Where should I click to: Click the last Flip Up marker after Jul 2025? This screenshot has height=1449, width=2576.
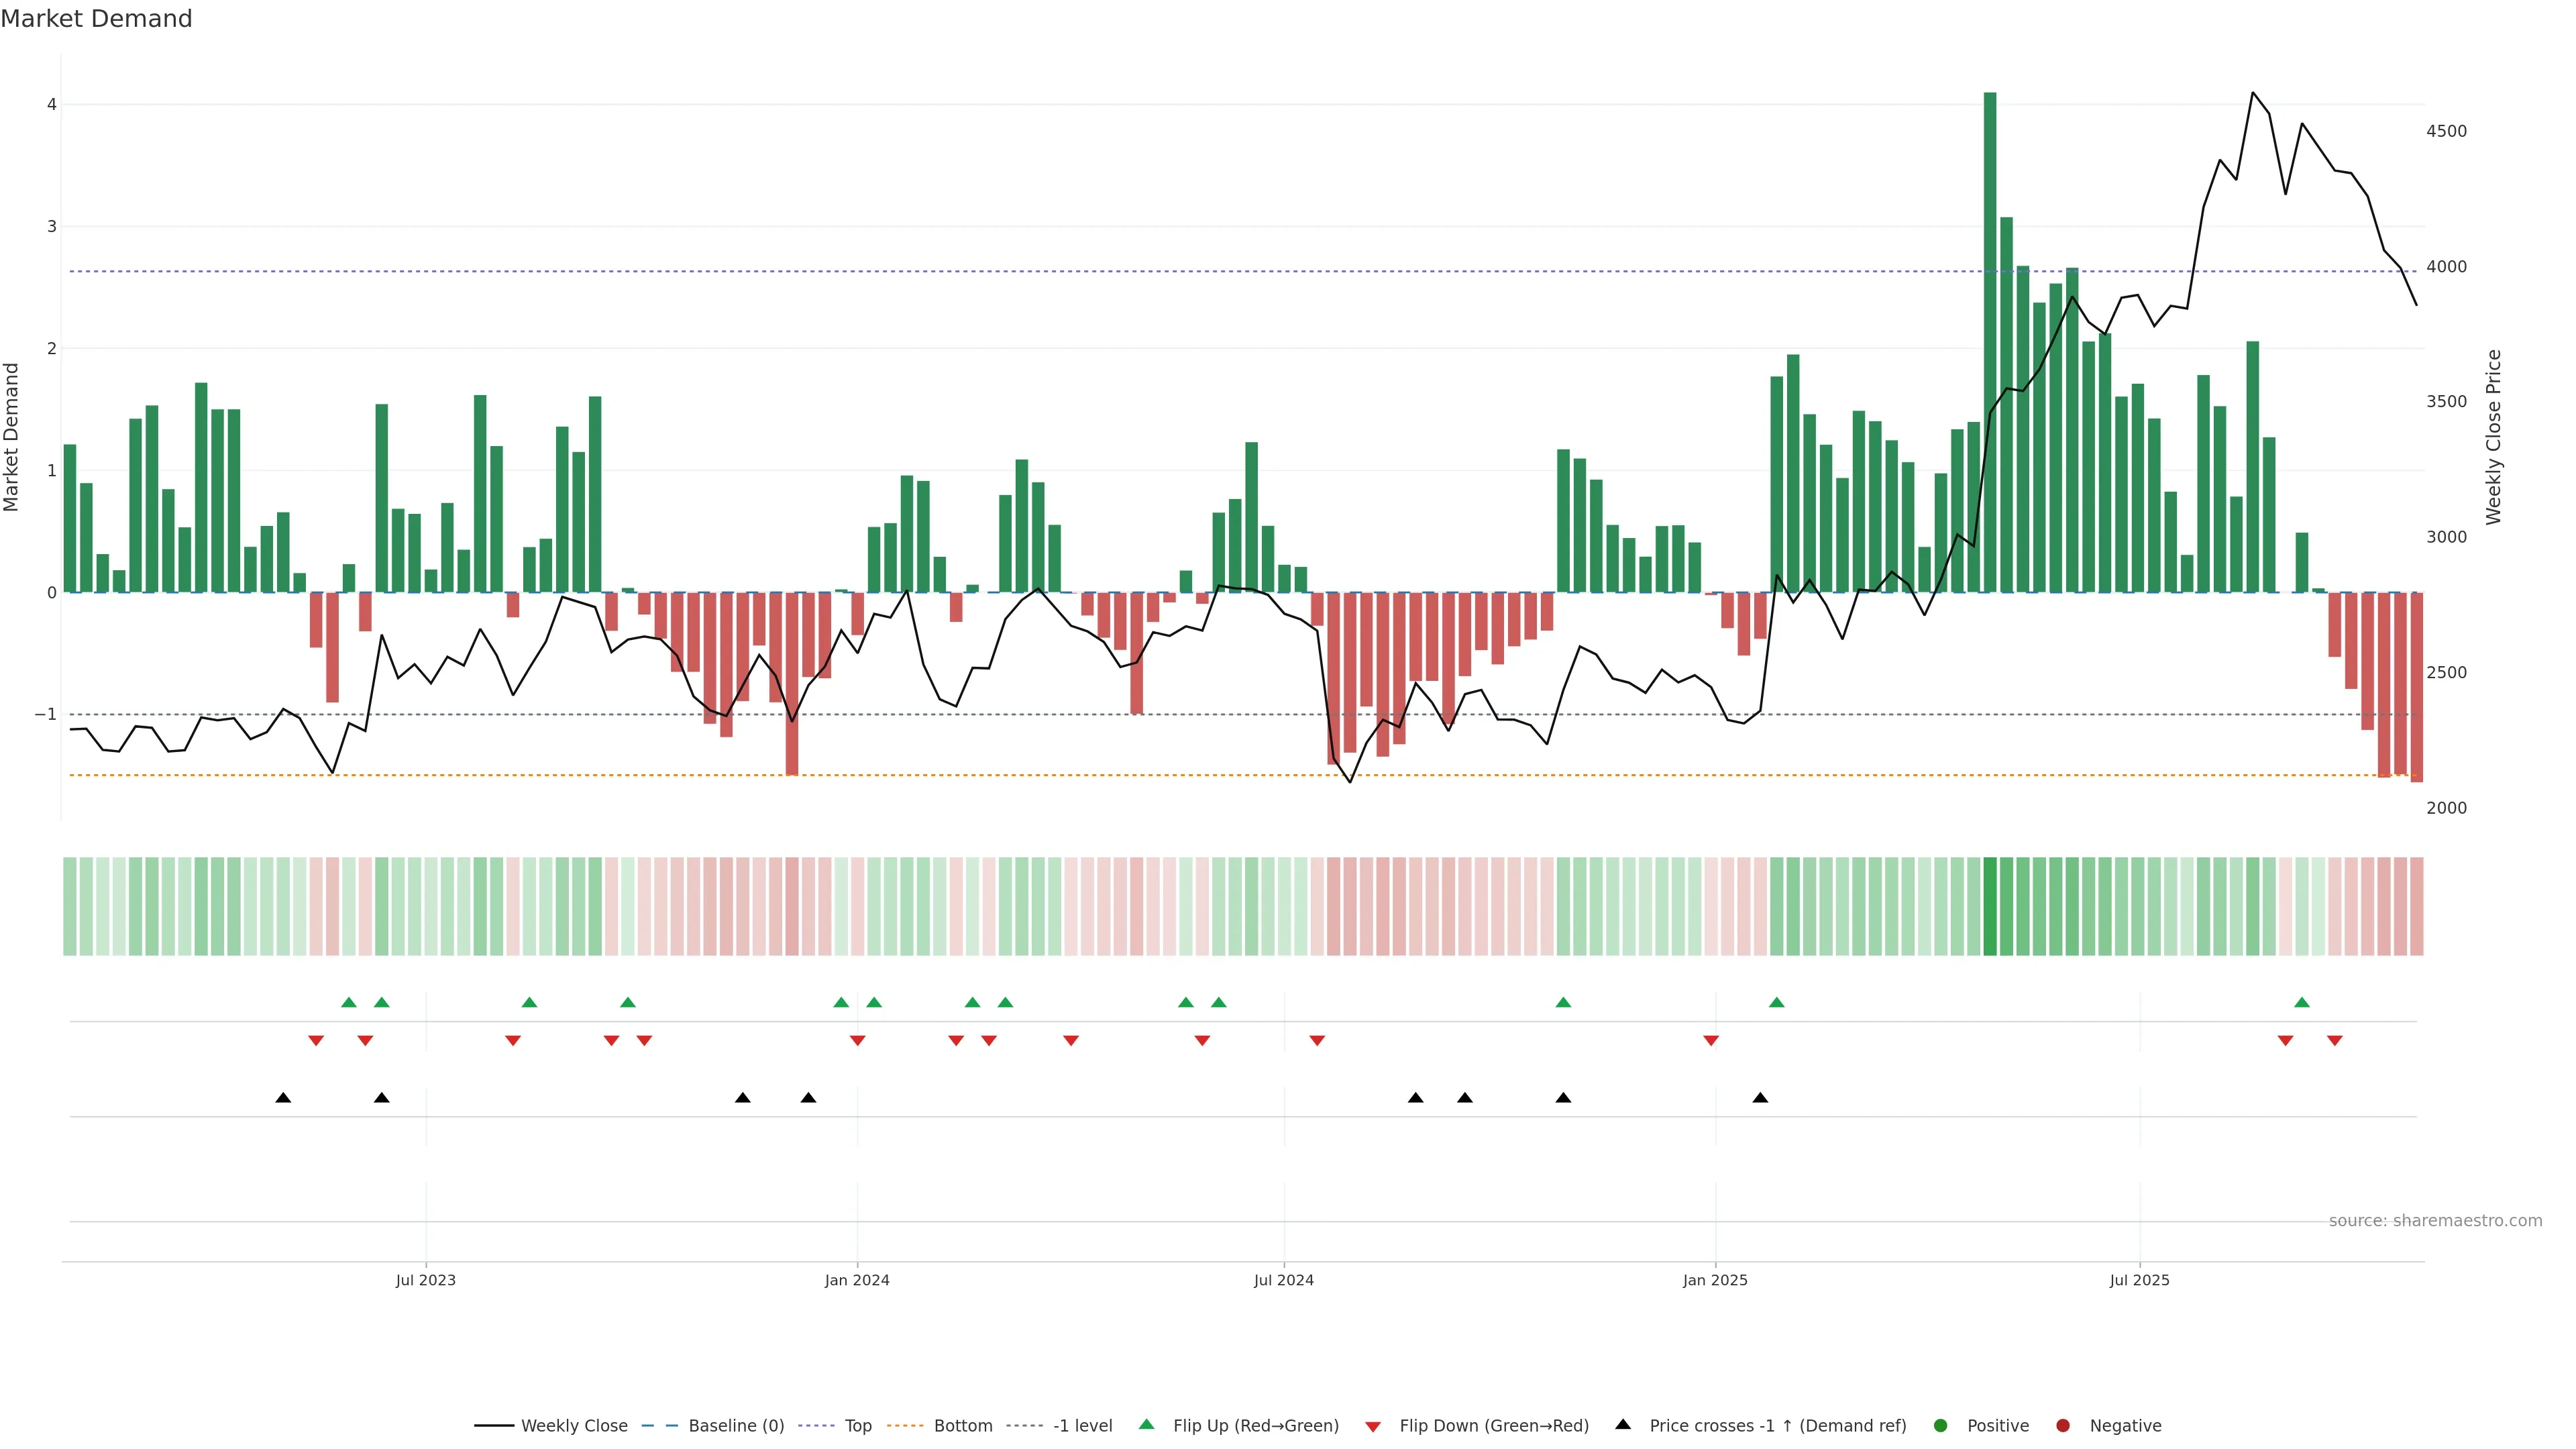[2302, 1003]
